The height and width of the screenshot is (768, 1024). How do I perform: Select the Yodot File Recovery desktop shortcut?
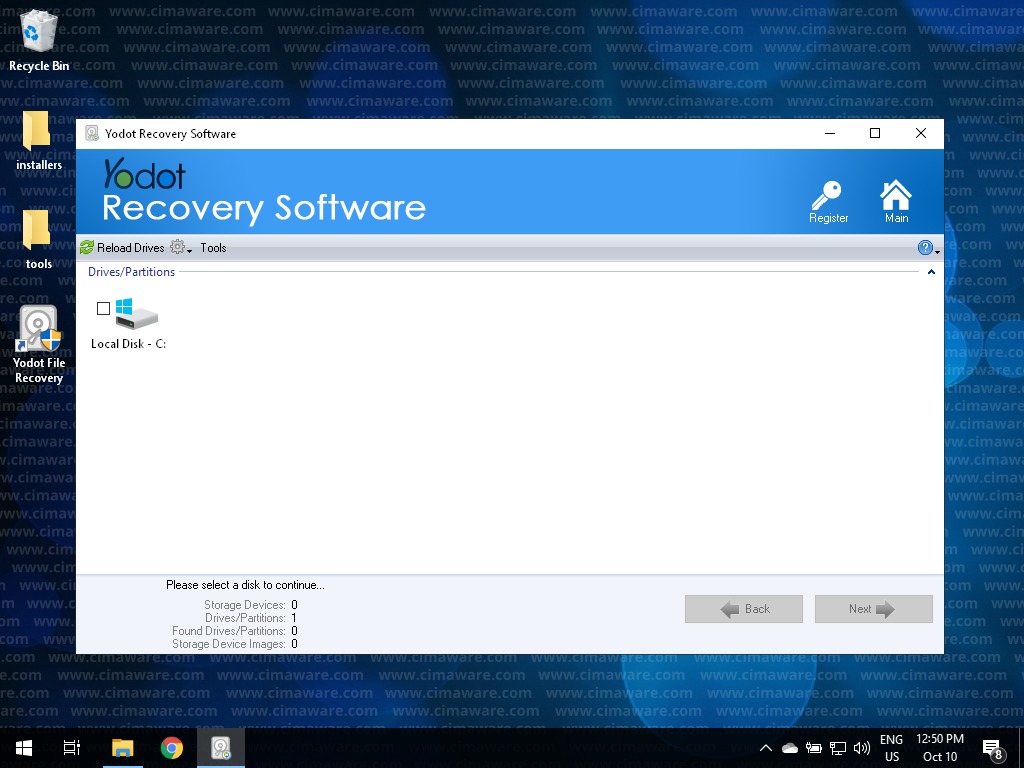pyautogui.click(x=39, y=345)
